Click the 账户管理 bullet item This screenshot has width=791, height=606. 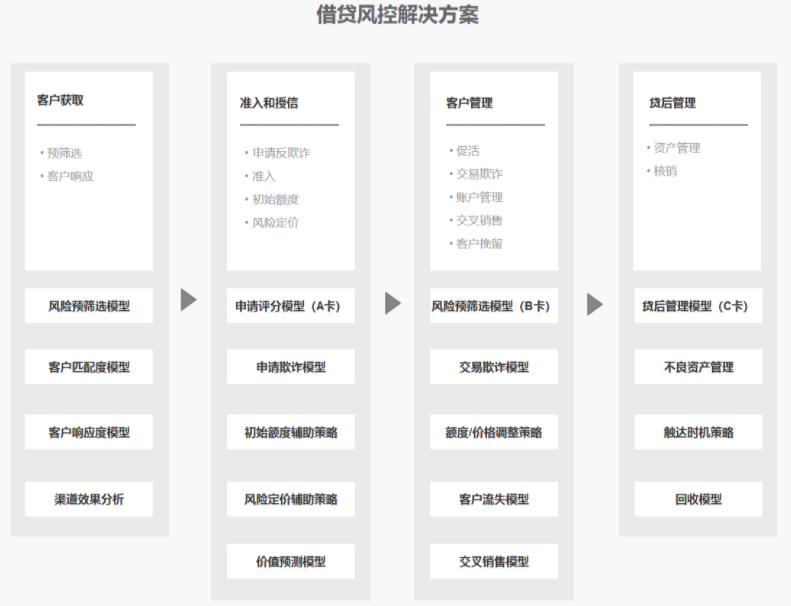click(476, 197)
